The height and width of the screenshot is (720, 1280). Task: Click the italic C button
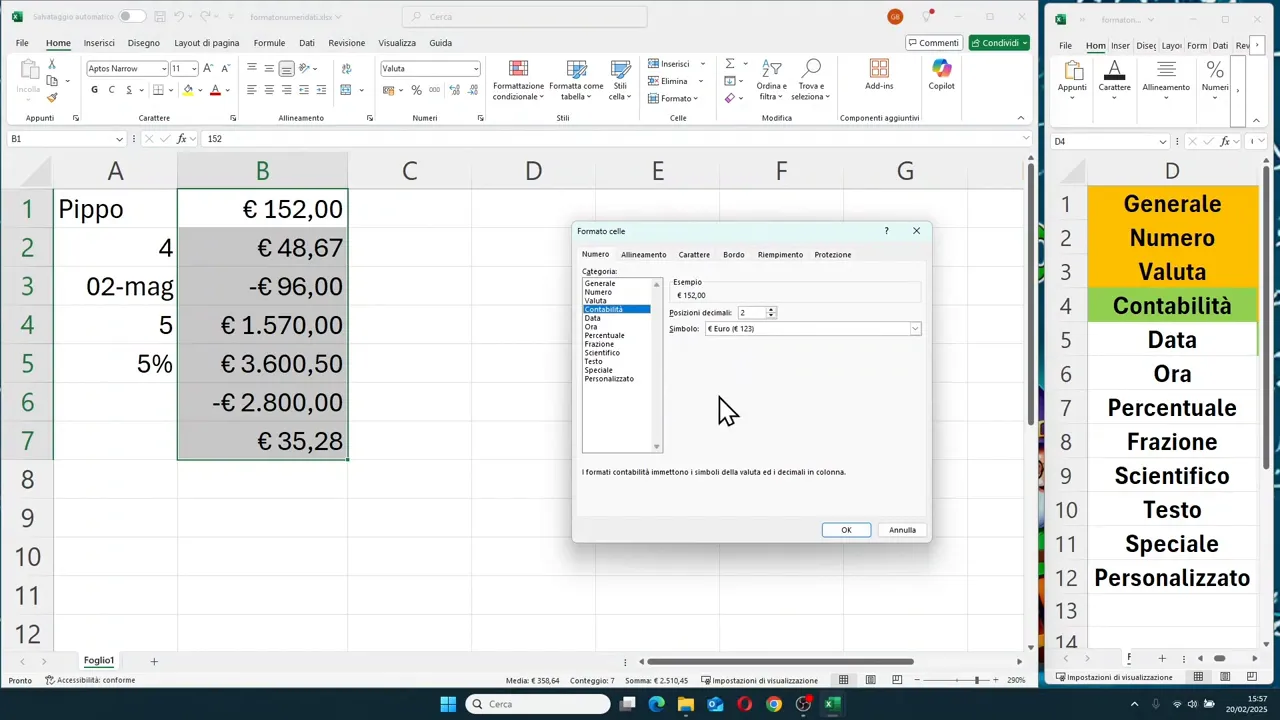pos(111,90)
